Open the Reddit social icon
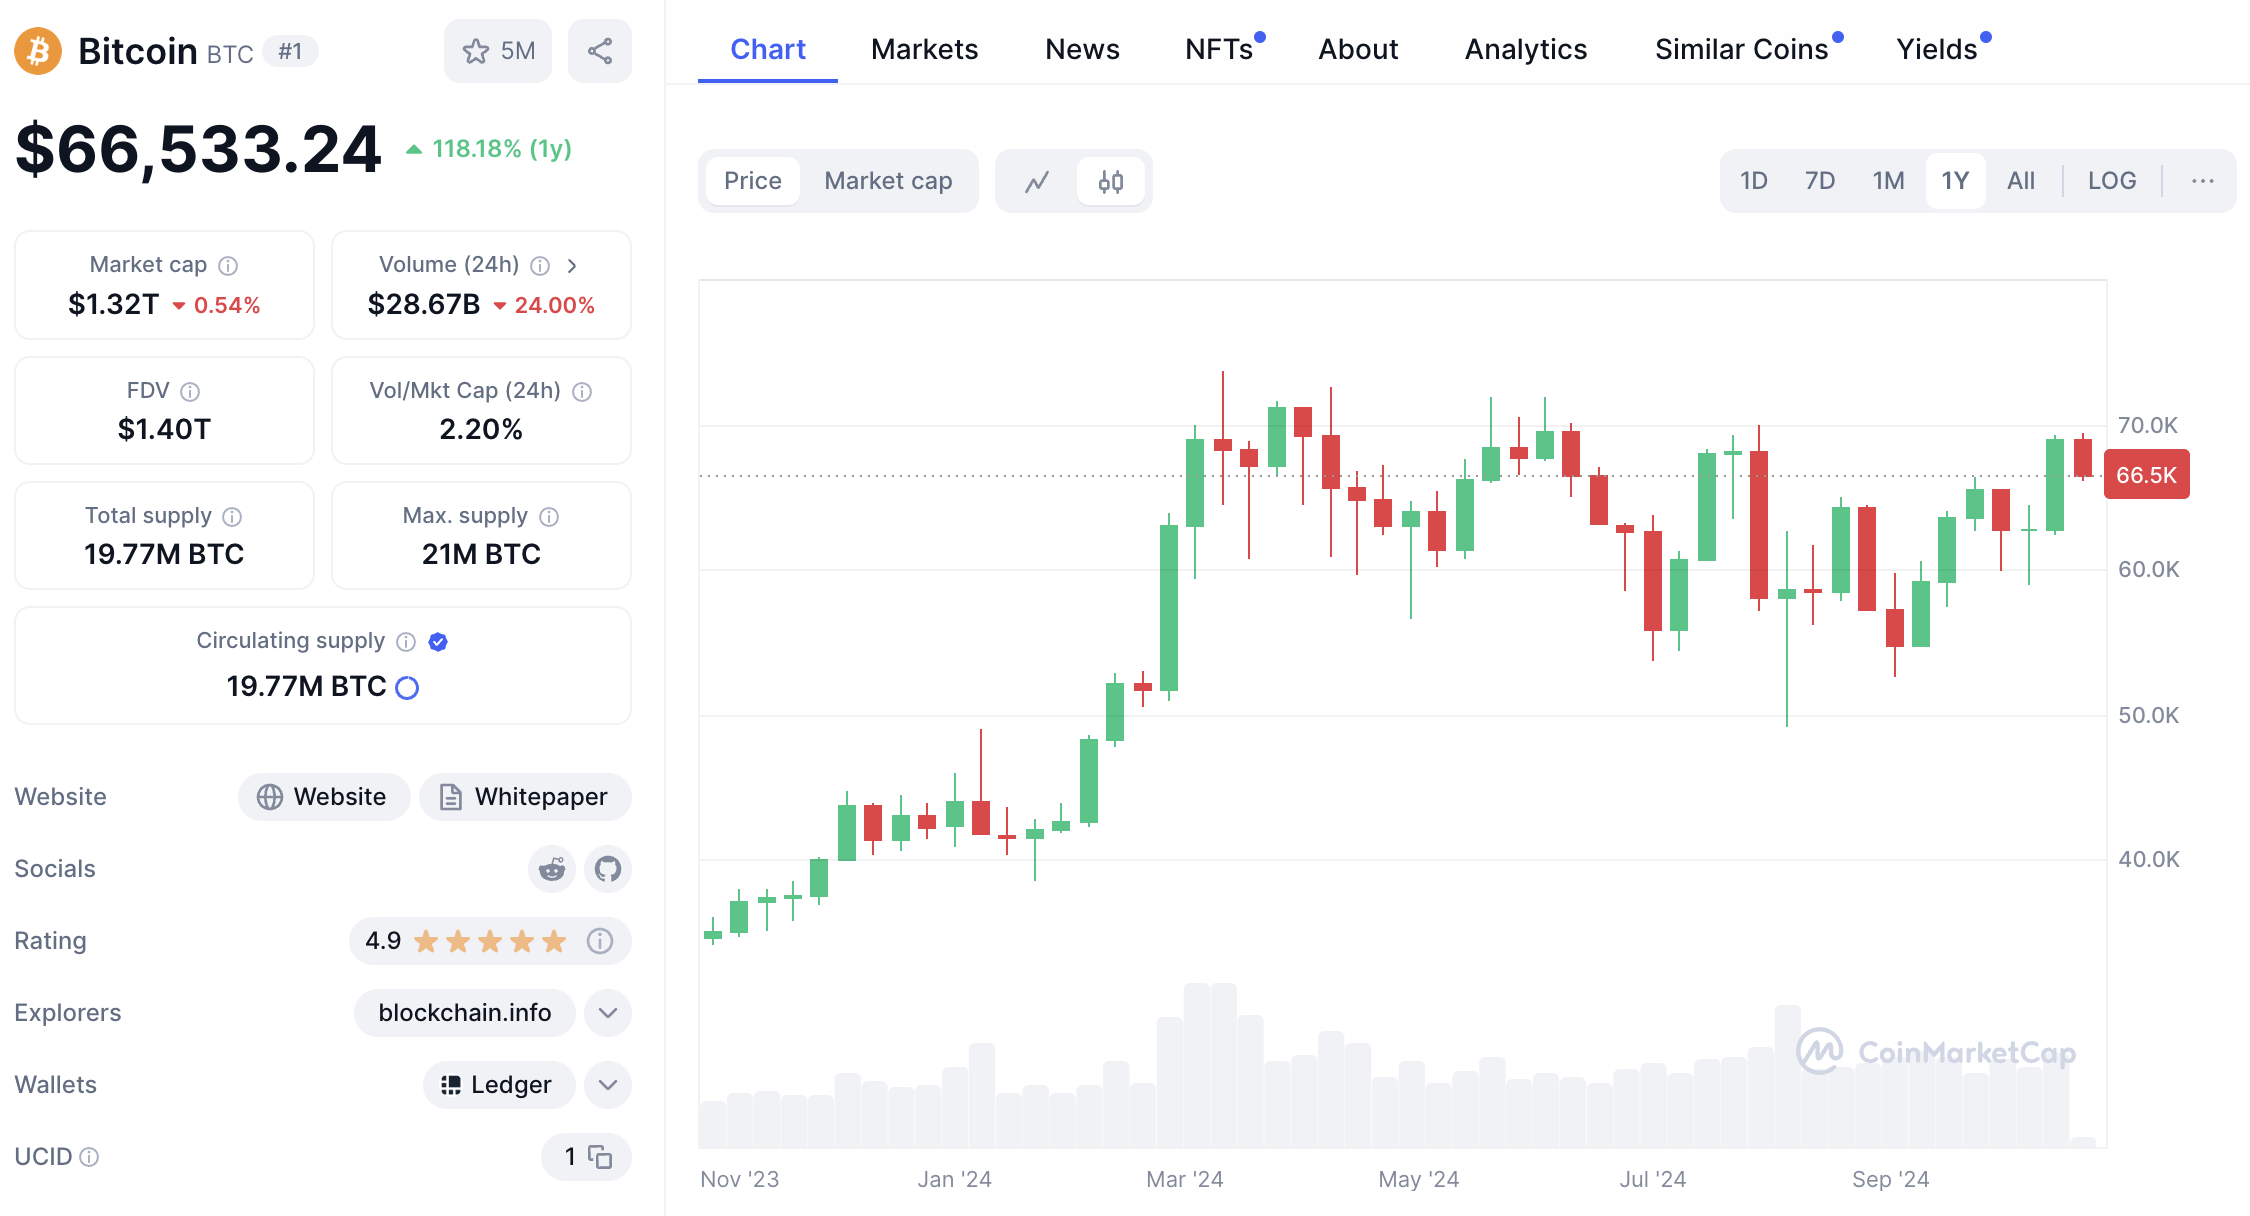2250x1216 pixels. [x=552, y=869]
